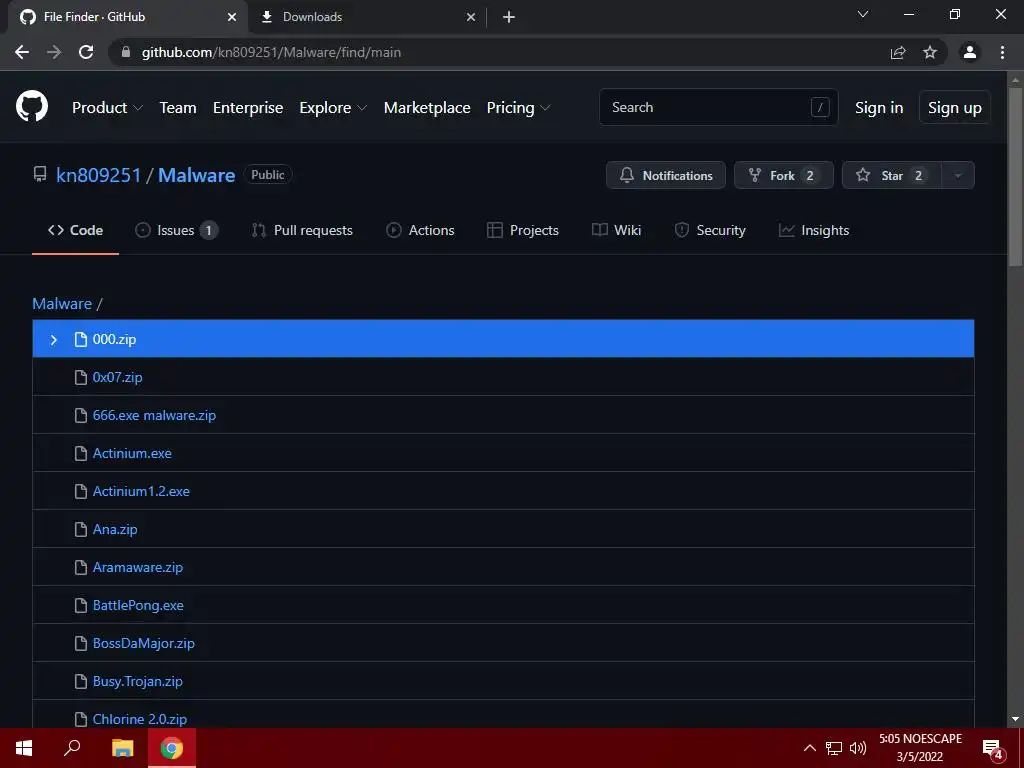Click the browser address bar URL
This screenshot has width=1024, height=768.
(x=271, y=52)
